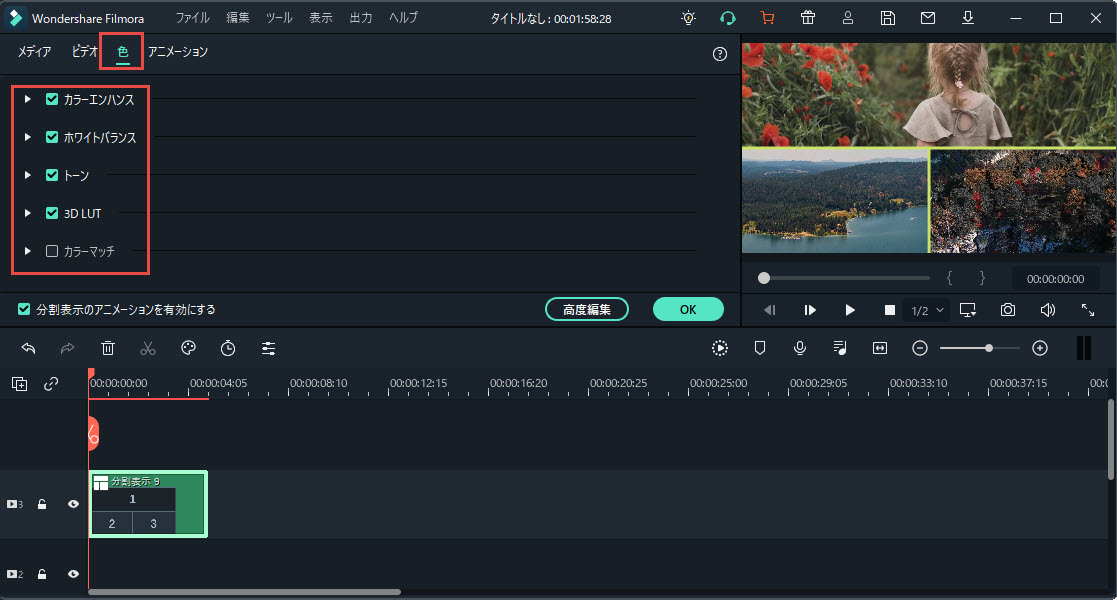This screenshot has width=1117, height=600.
Task: Click the timeline zoom slider handle
Action: (989, 348)
